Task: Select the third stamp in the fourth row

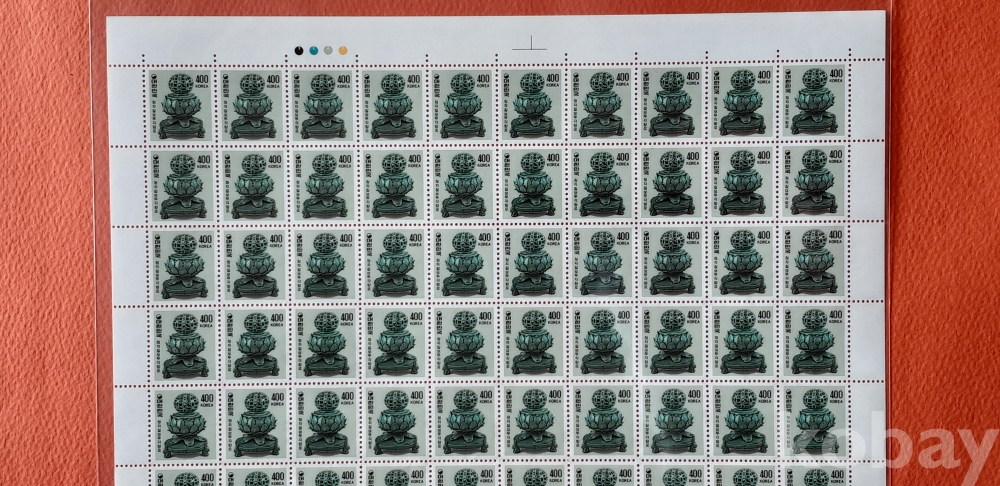Action: (x=322, y=345)
